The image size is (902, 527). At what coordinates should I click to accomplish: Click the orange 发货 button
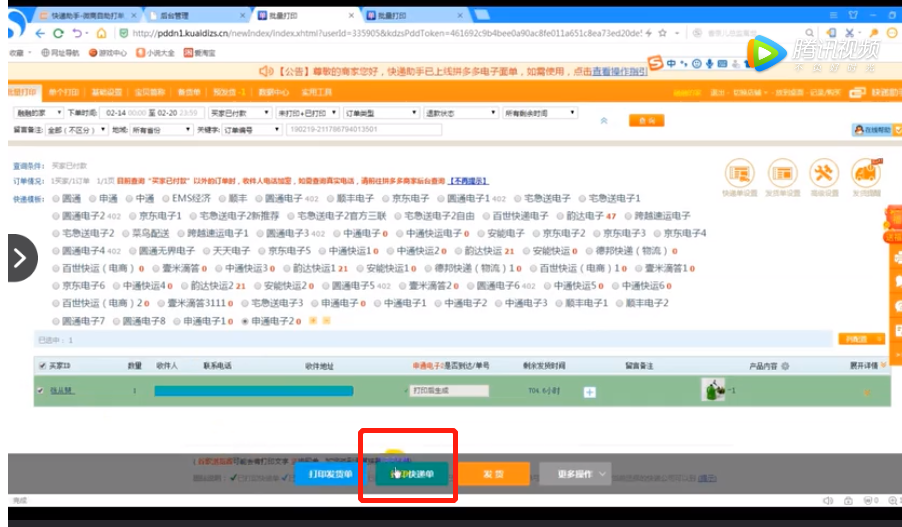coord(493,474)
